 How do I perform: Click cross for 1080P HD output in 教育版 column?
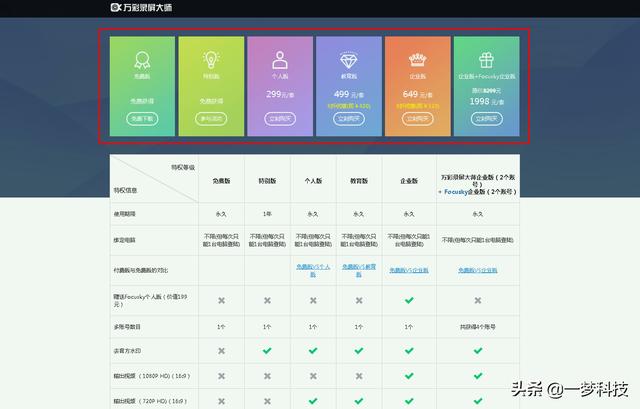click(359, 376)
